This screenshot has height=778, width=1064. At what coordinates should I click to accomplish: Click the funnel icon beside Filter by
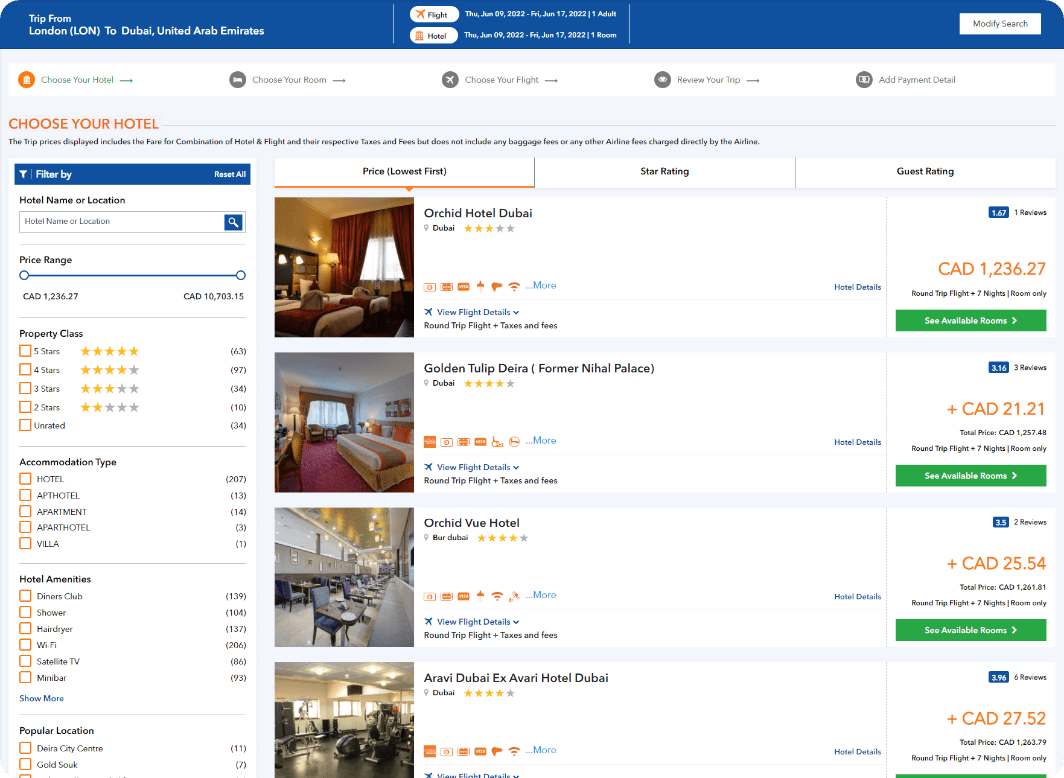point(23,174)
